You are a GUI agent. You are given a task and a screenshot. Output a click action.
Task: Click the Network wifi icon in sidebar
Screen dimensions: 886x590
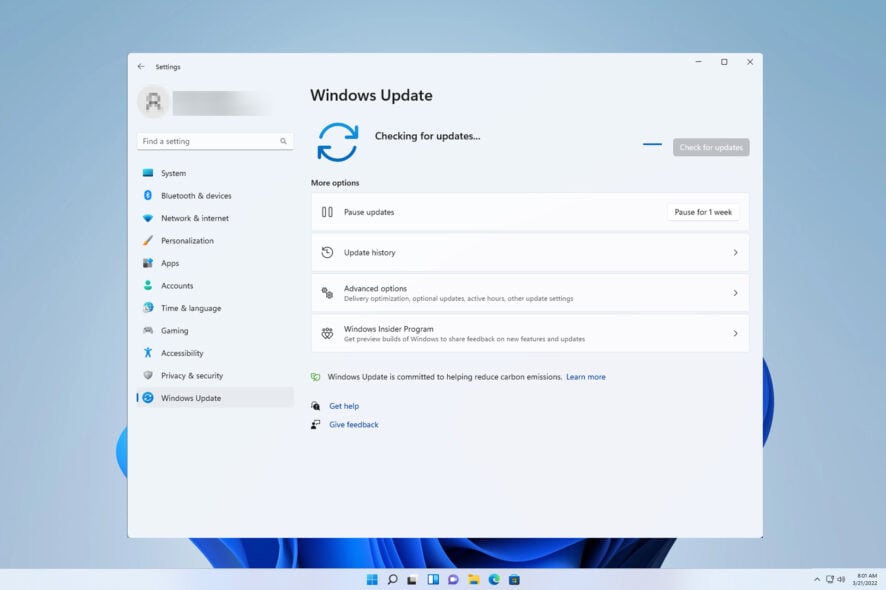click(x=148, y=218)
